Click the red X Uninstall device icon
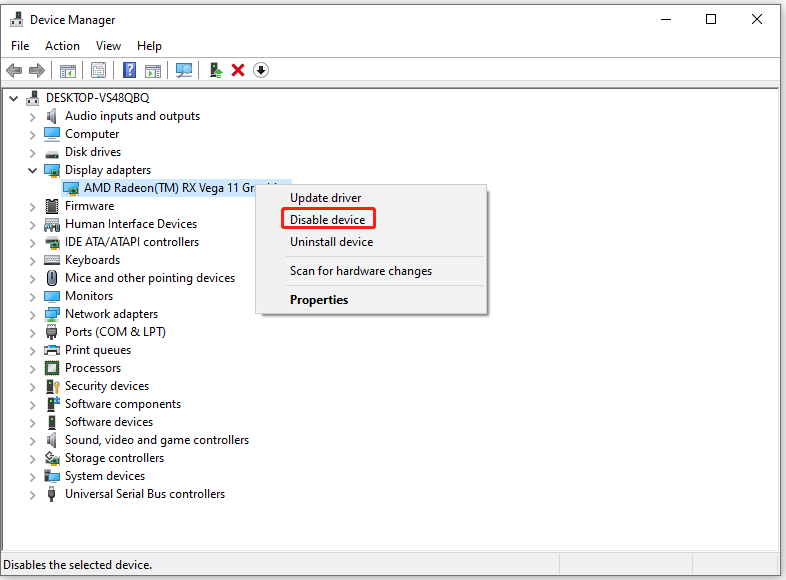The image size is (786, 580). (x=238, y=70)
